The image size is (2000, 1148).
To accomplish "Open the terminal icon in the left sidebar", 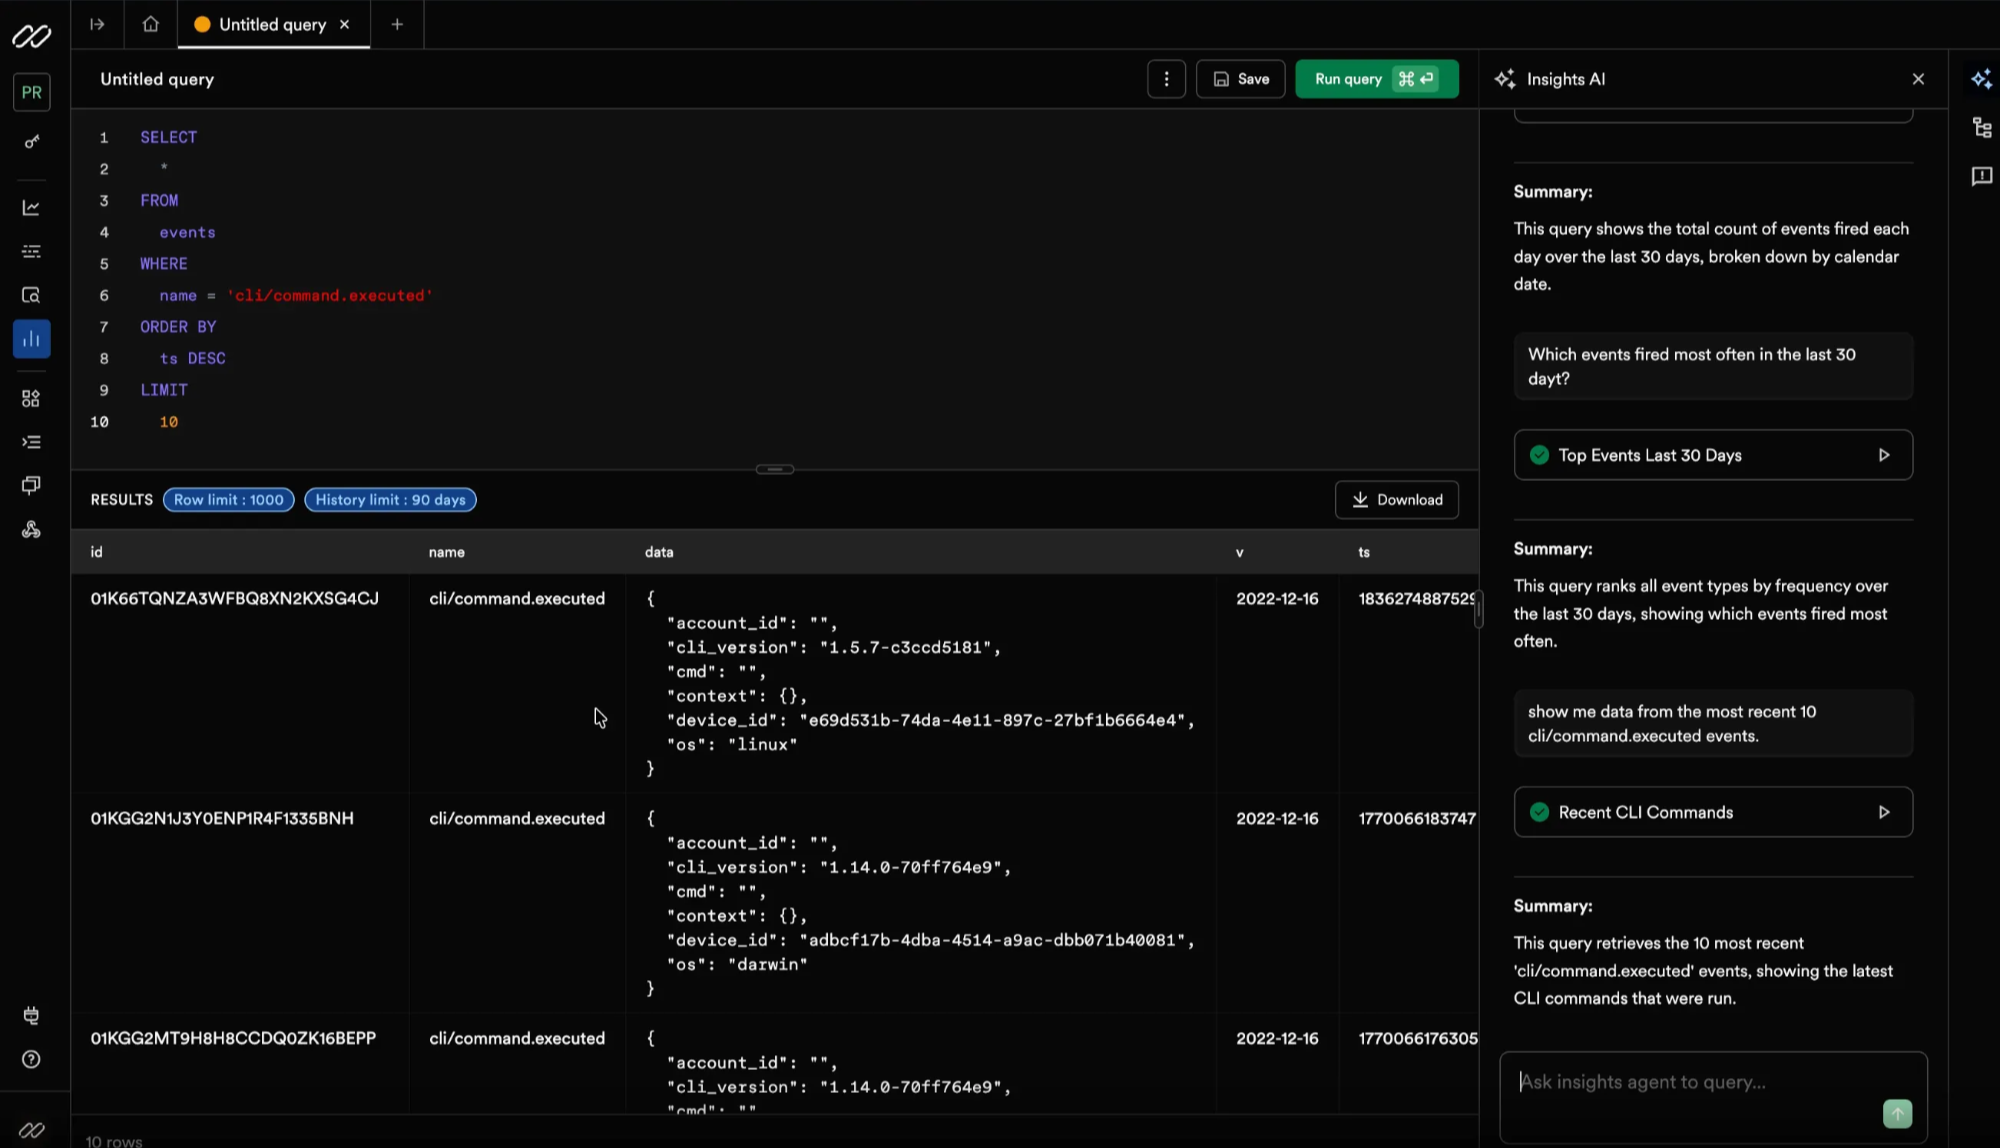I will 31,441.
